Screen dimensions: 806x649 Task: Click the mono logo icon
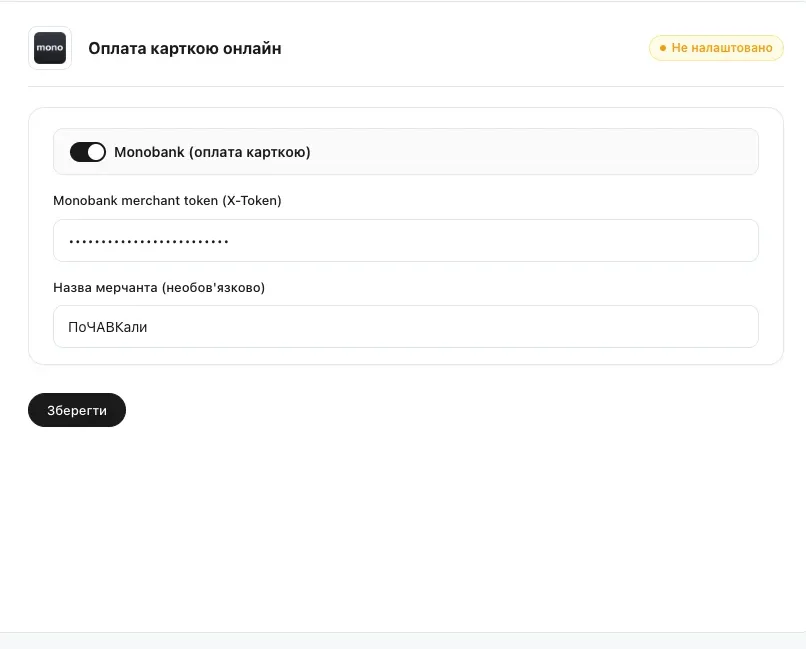(50, 48)
